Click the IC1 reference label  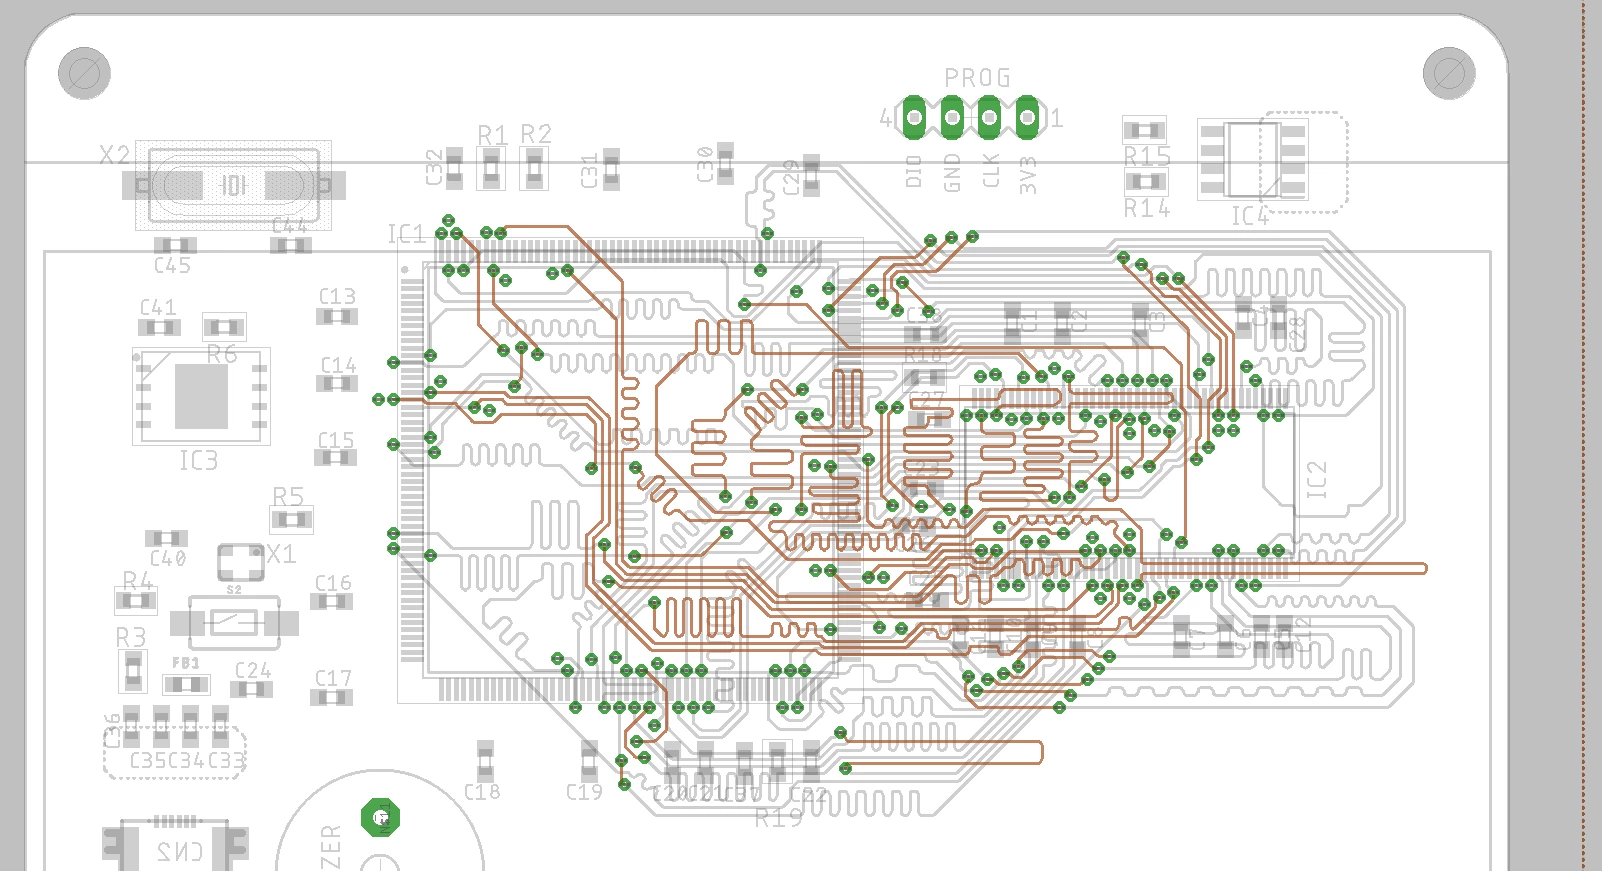[x=407, y=235]
